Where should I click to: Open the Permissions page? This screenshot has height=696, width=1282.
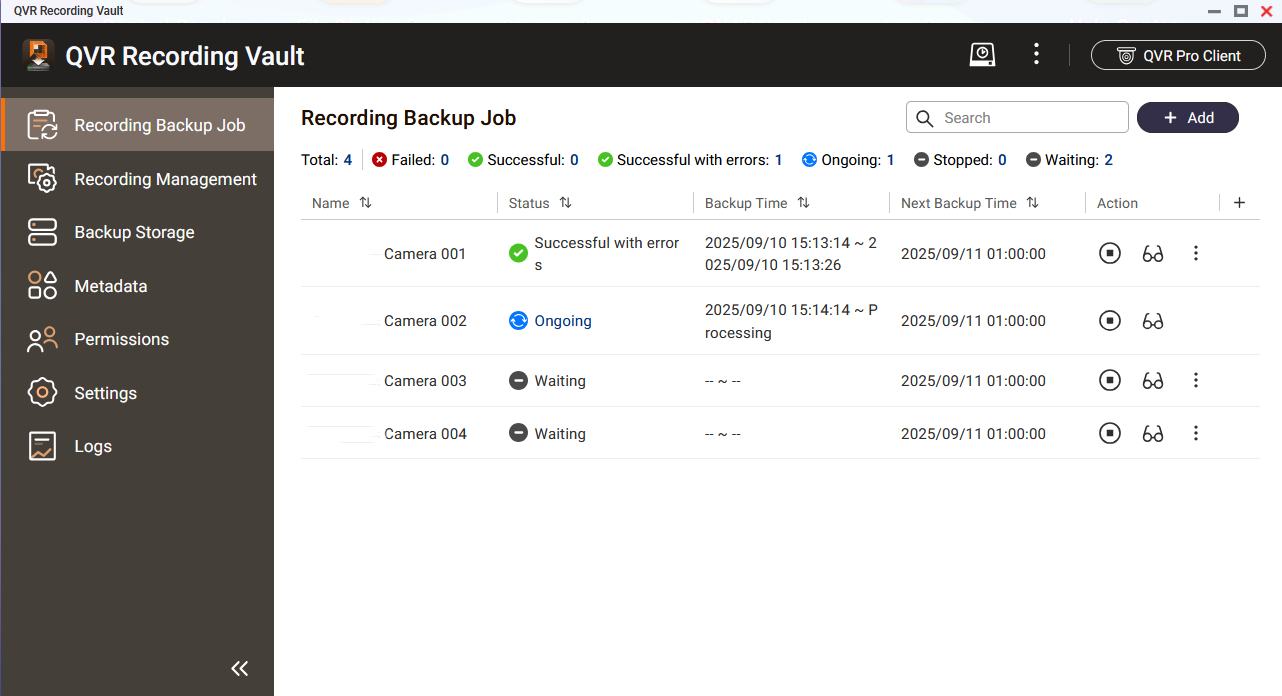click(x=137, y=339)
